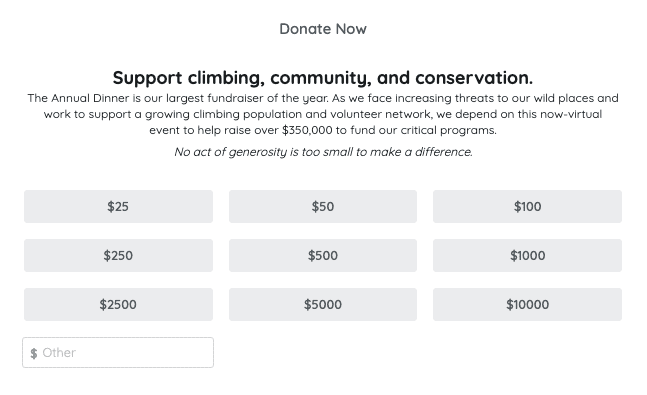The width and height of the screenshot is (647, 395).
Task: Select the $250 donation amount
Action: point(118,255)
